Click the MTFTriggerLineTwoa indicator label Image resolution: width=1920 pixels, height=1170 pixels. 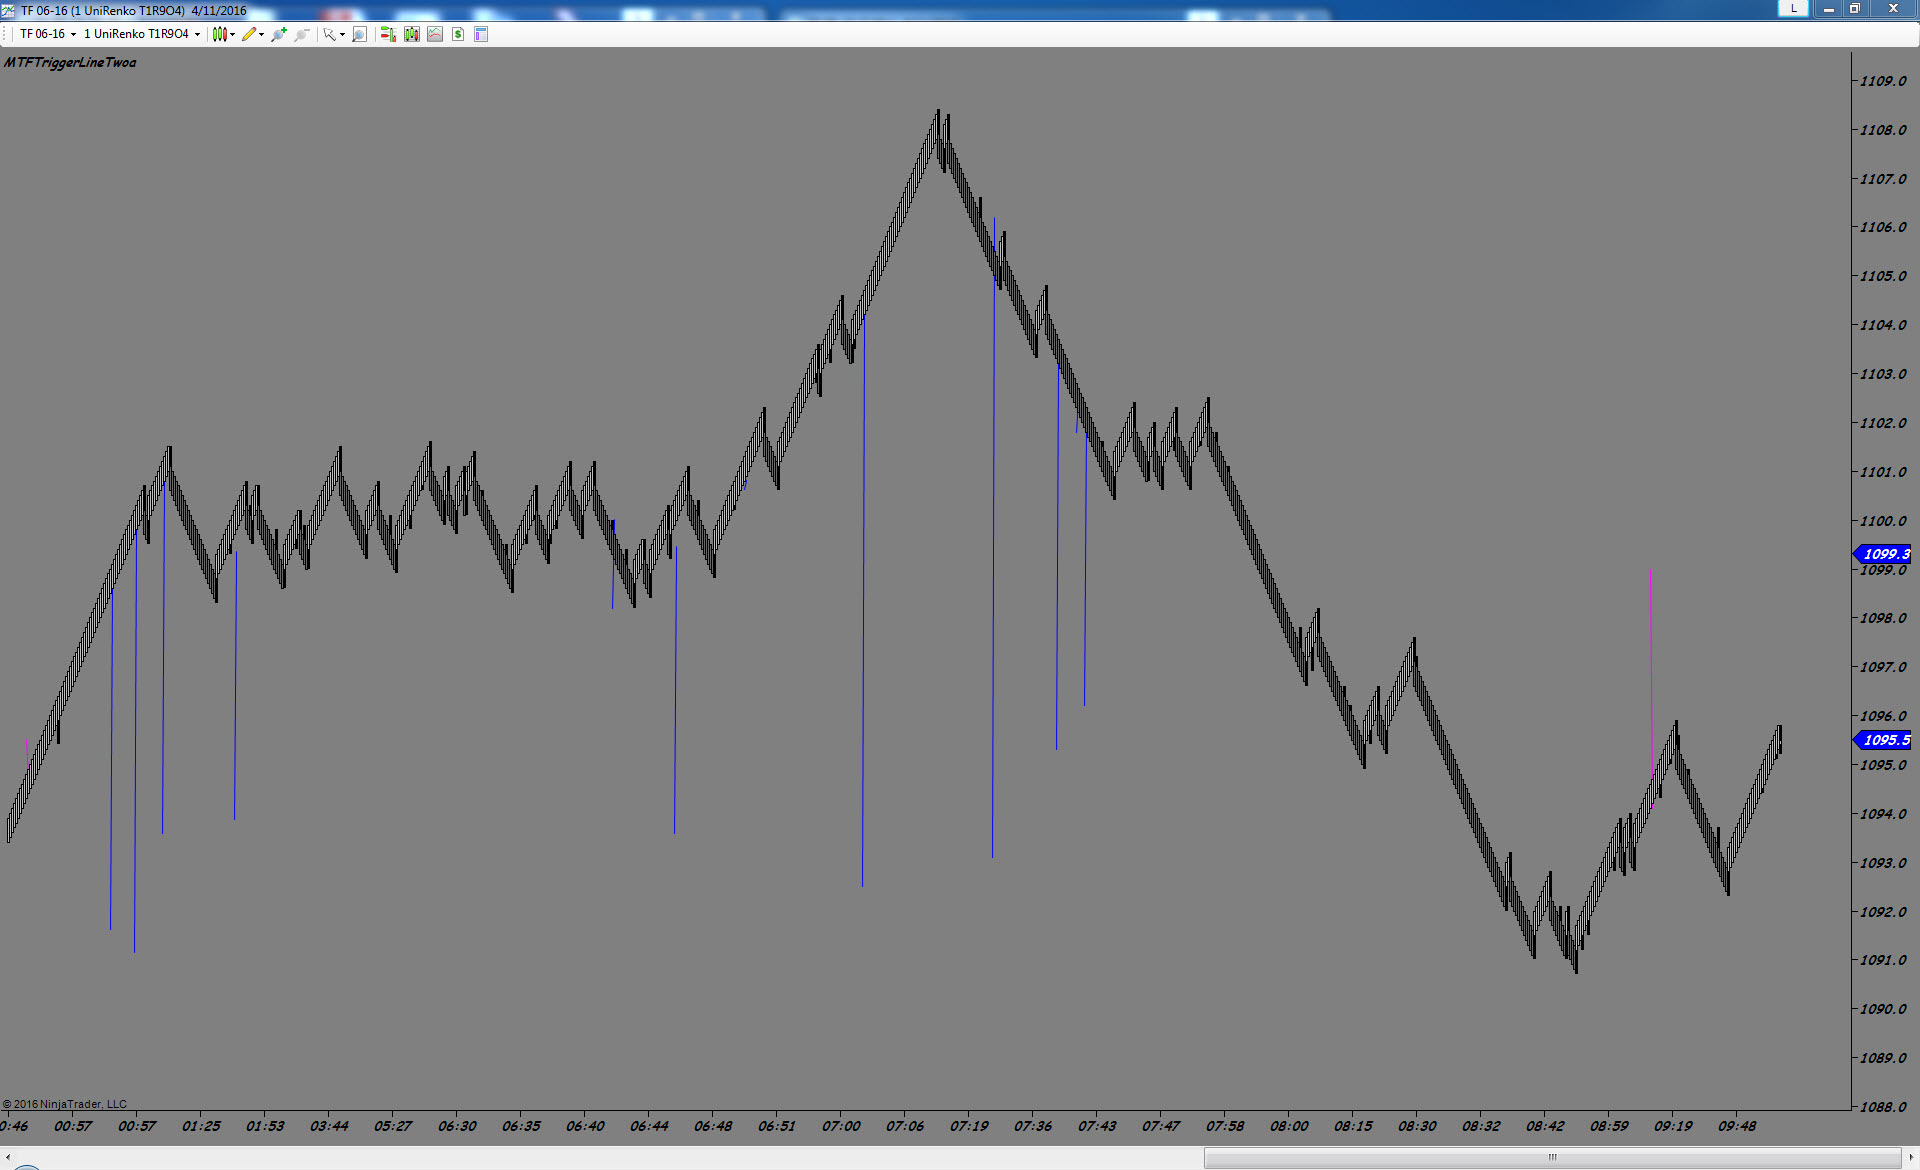(70, 62)
